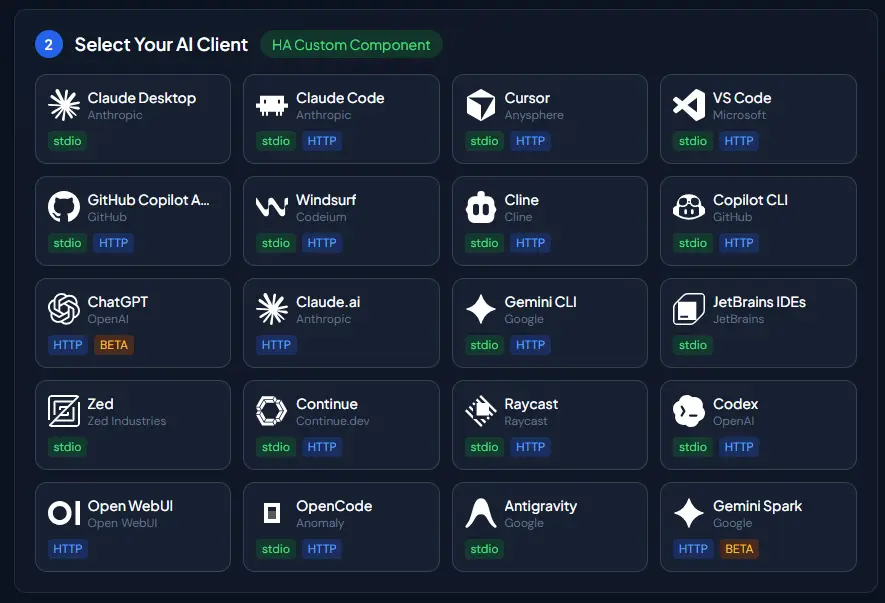Screen dimensions: 885x603
Task: Click the BETA tag on Gemini Spark
Action: tap(739, 549)
